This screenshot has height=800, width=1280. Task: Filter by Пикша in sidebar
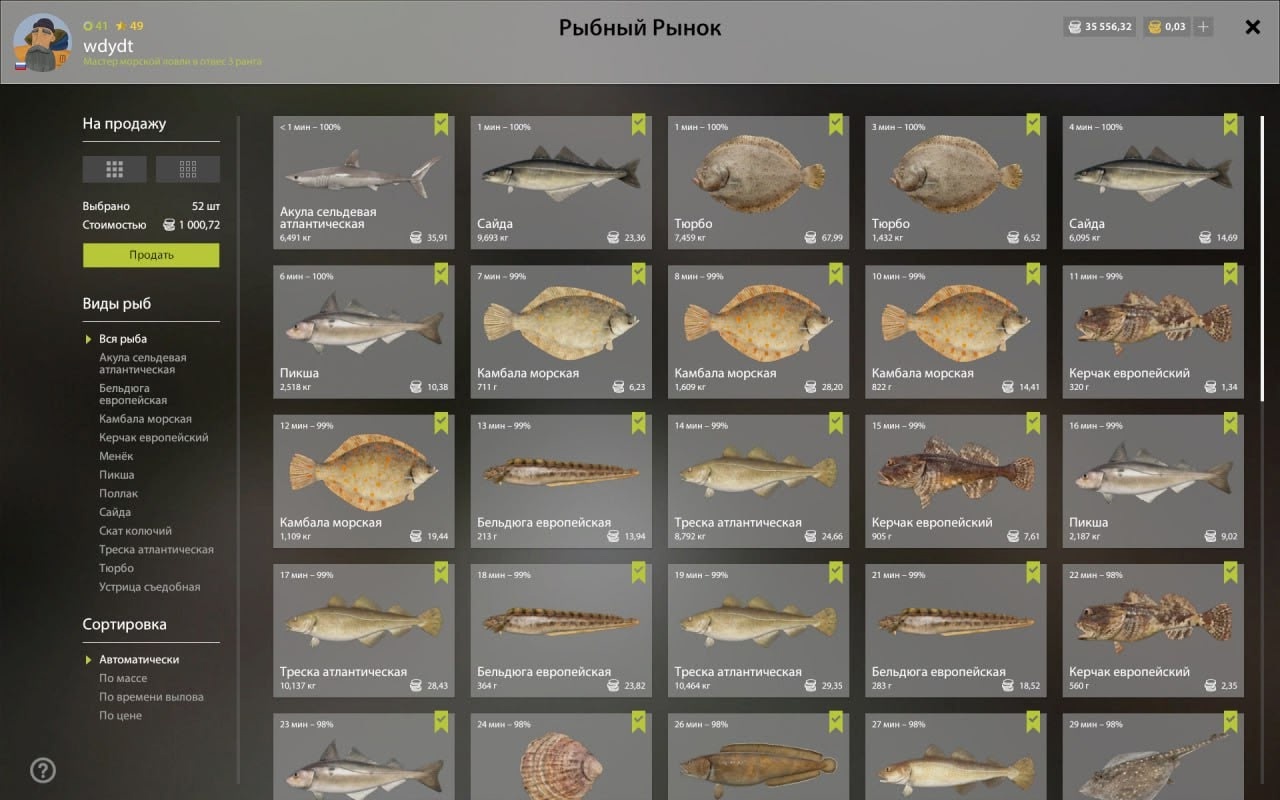(x=116, y=475)
